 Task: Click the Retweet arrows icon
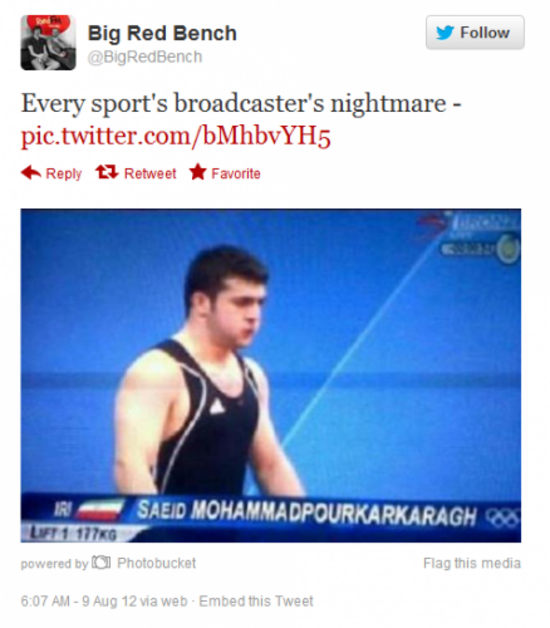click(107, 172)
